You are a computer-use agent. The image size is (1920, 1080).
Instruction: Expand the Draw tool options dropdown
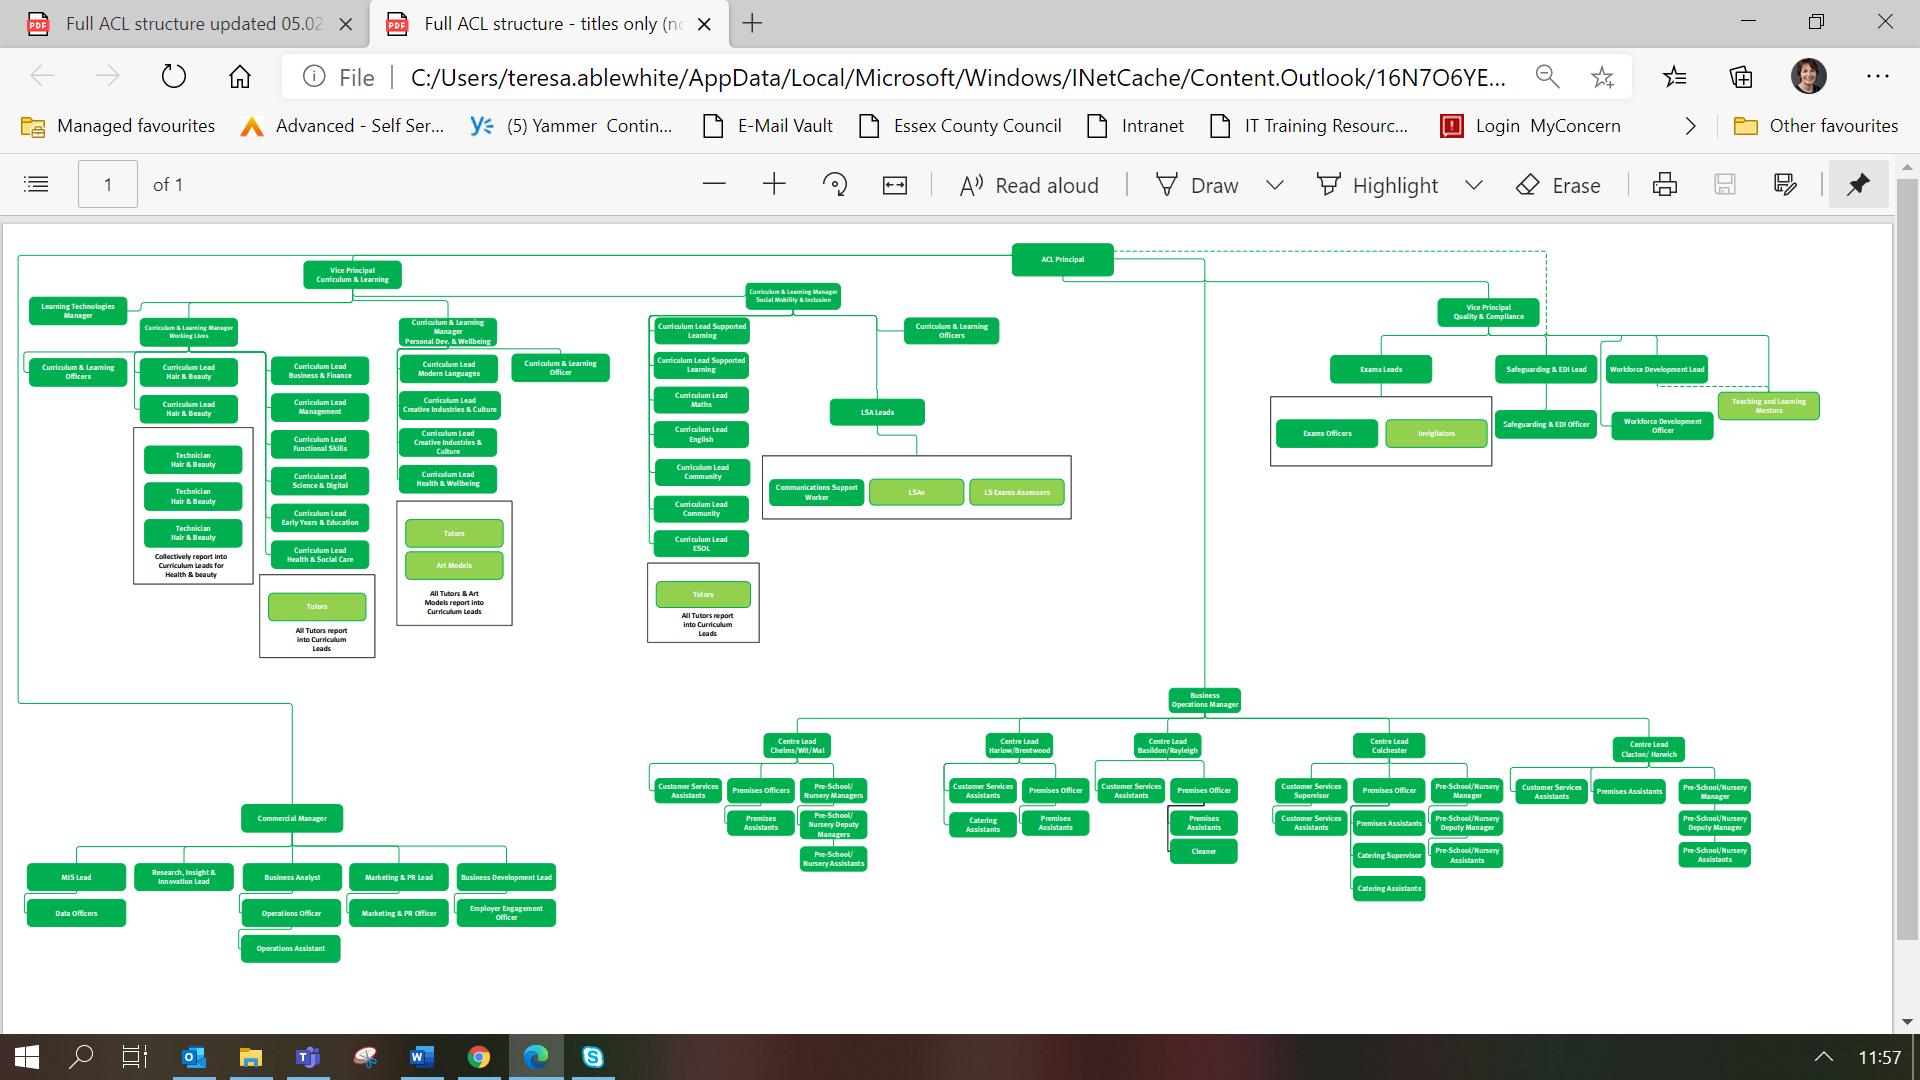tap(1275, 185)
